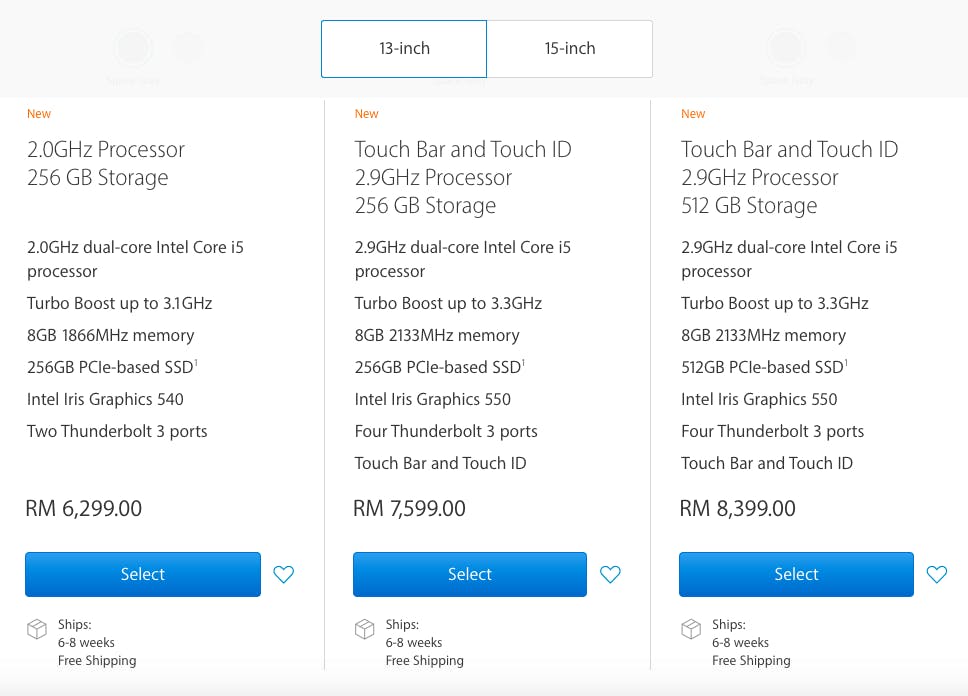Click shipping box icon under RM 8,399.00 model
Screen dimensions: 968x696
691,629
